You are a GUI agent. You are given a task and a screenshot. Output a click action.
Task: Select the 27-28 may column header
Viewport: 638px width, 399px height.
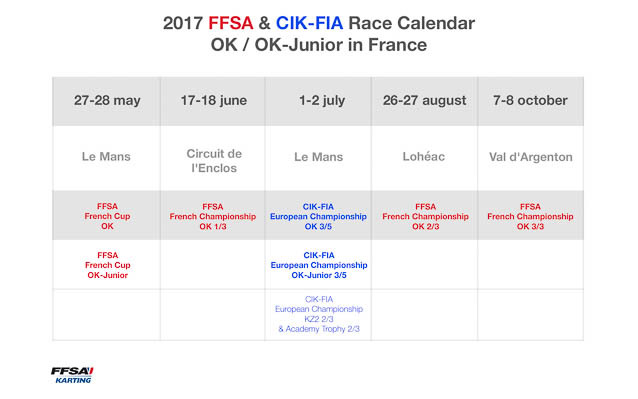tap(107, 100)
